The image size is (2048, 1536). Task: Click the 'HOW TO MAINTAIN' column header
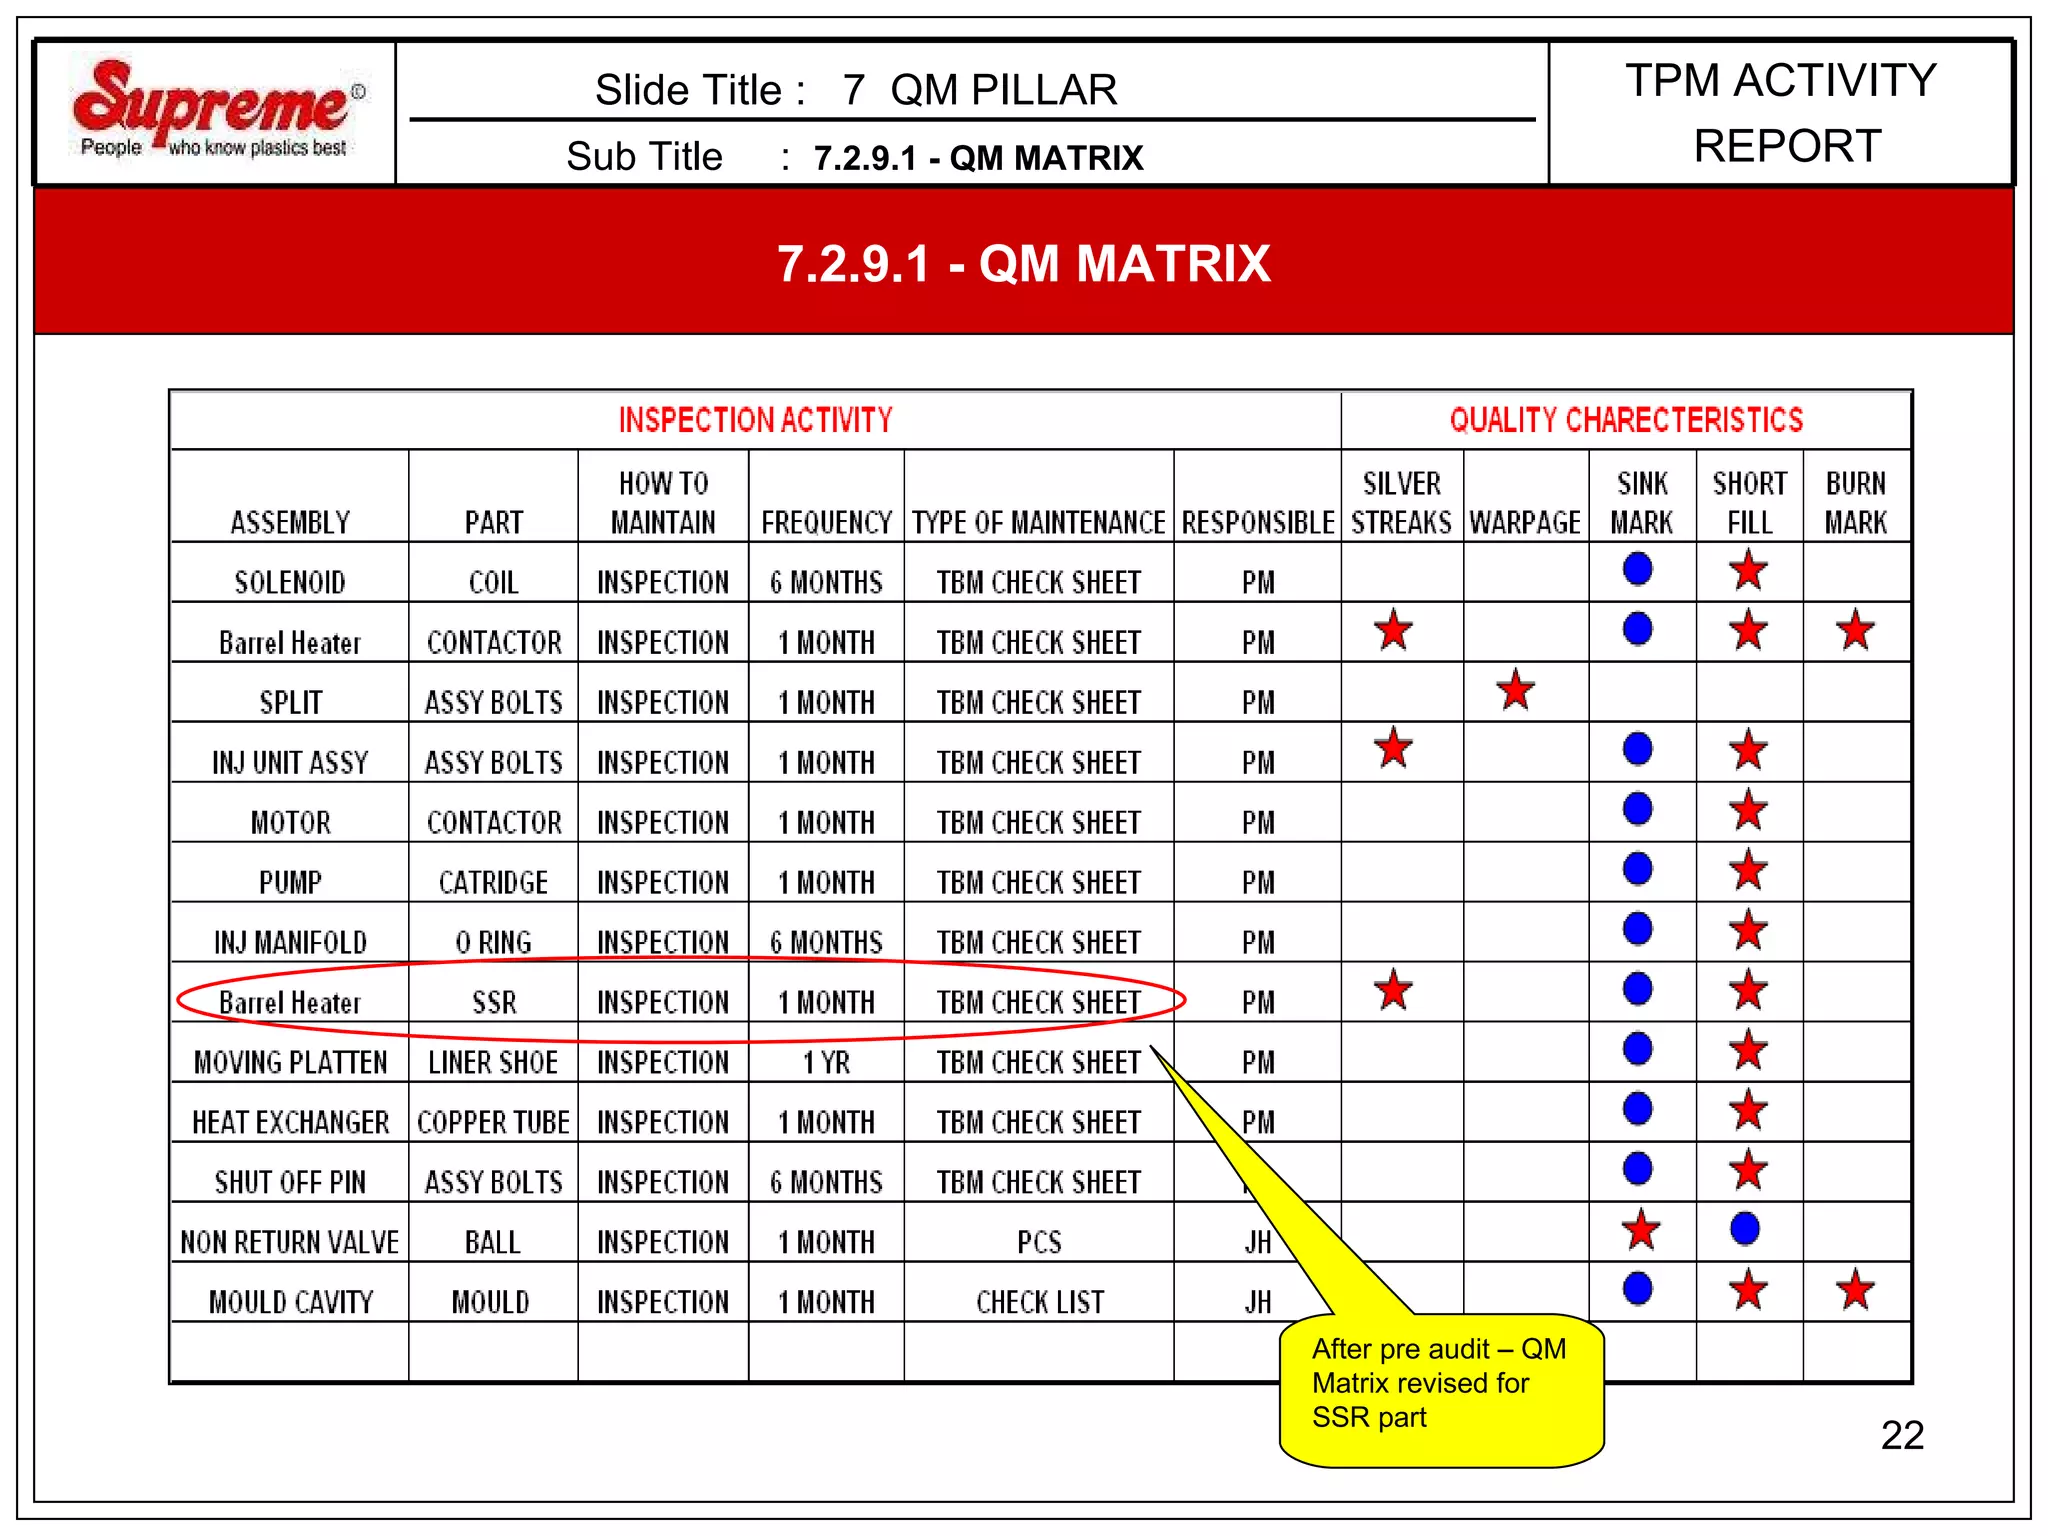[663, 503]
